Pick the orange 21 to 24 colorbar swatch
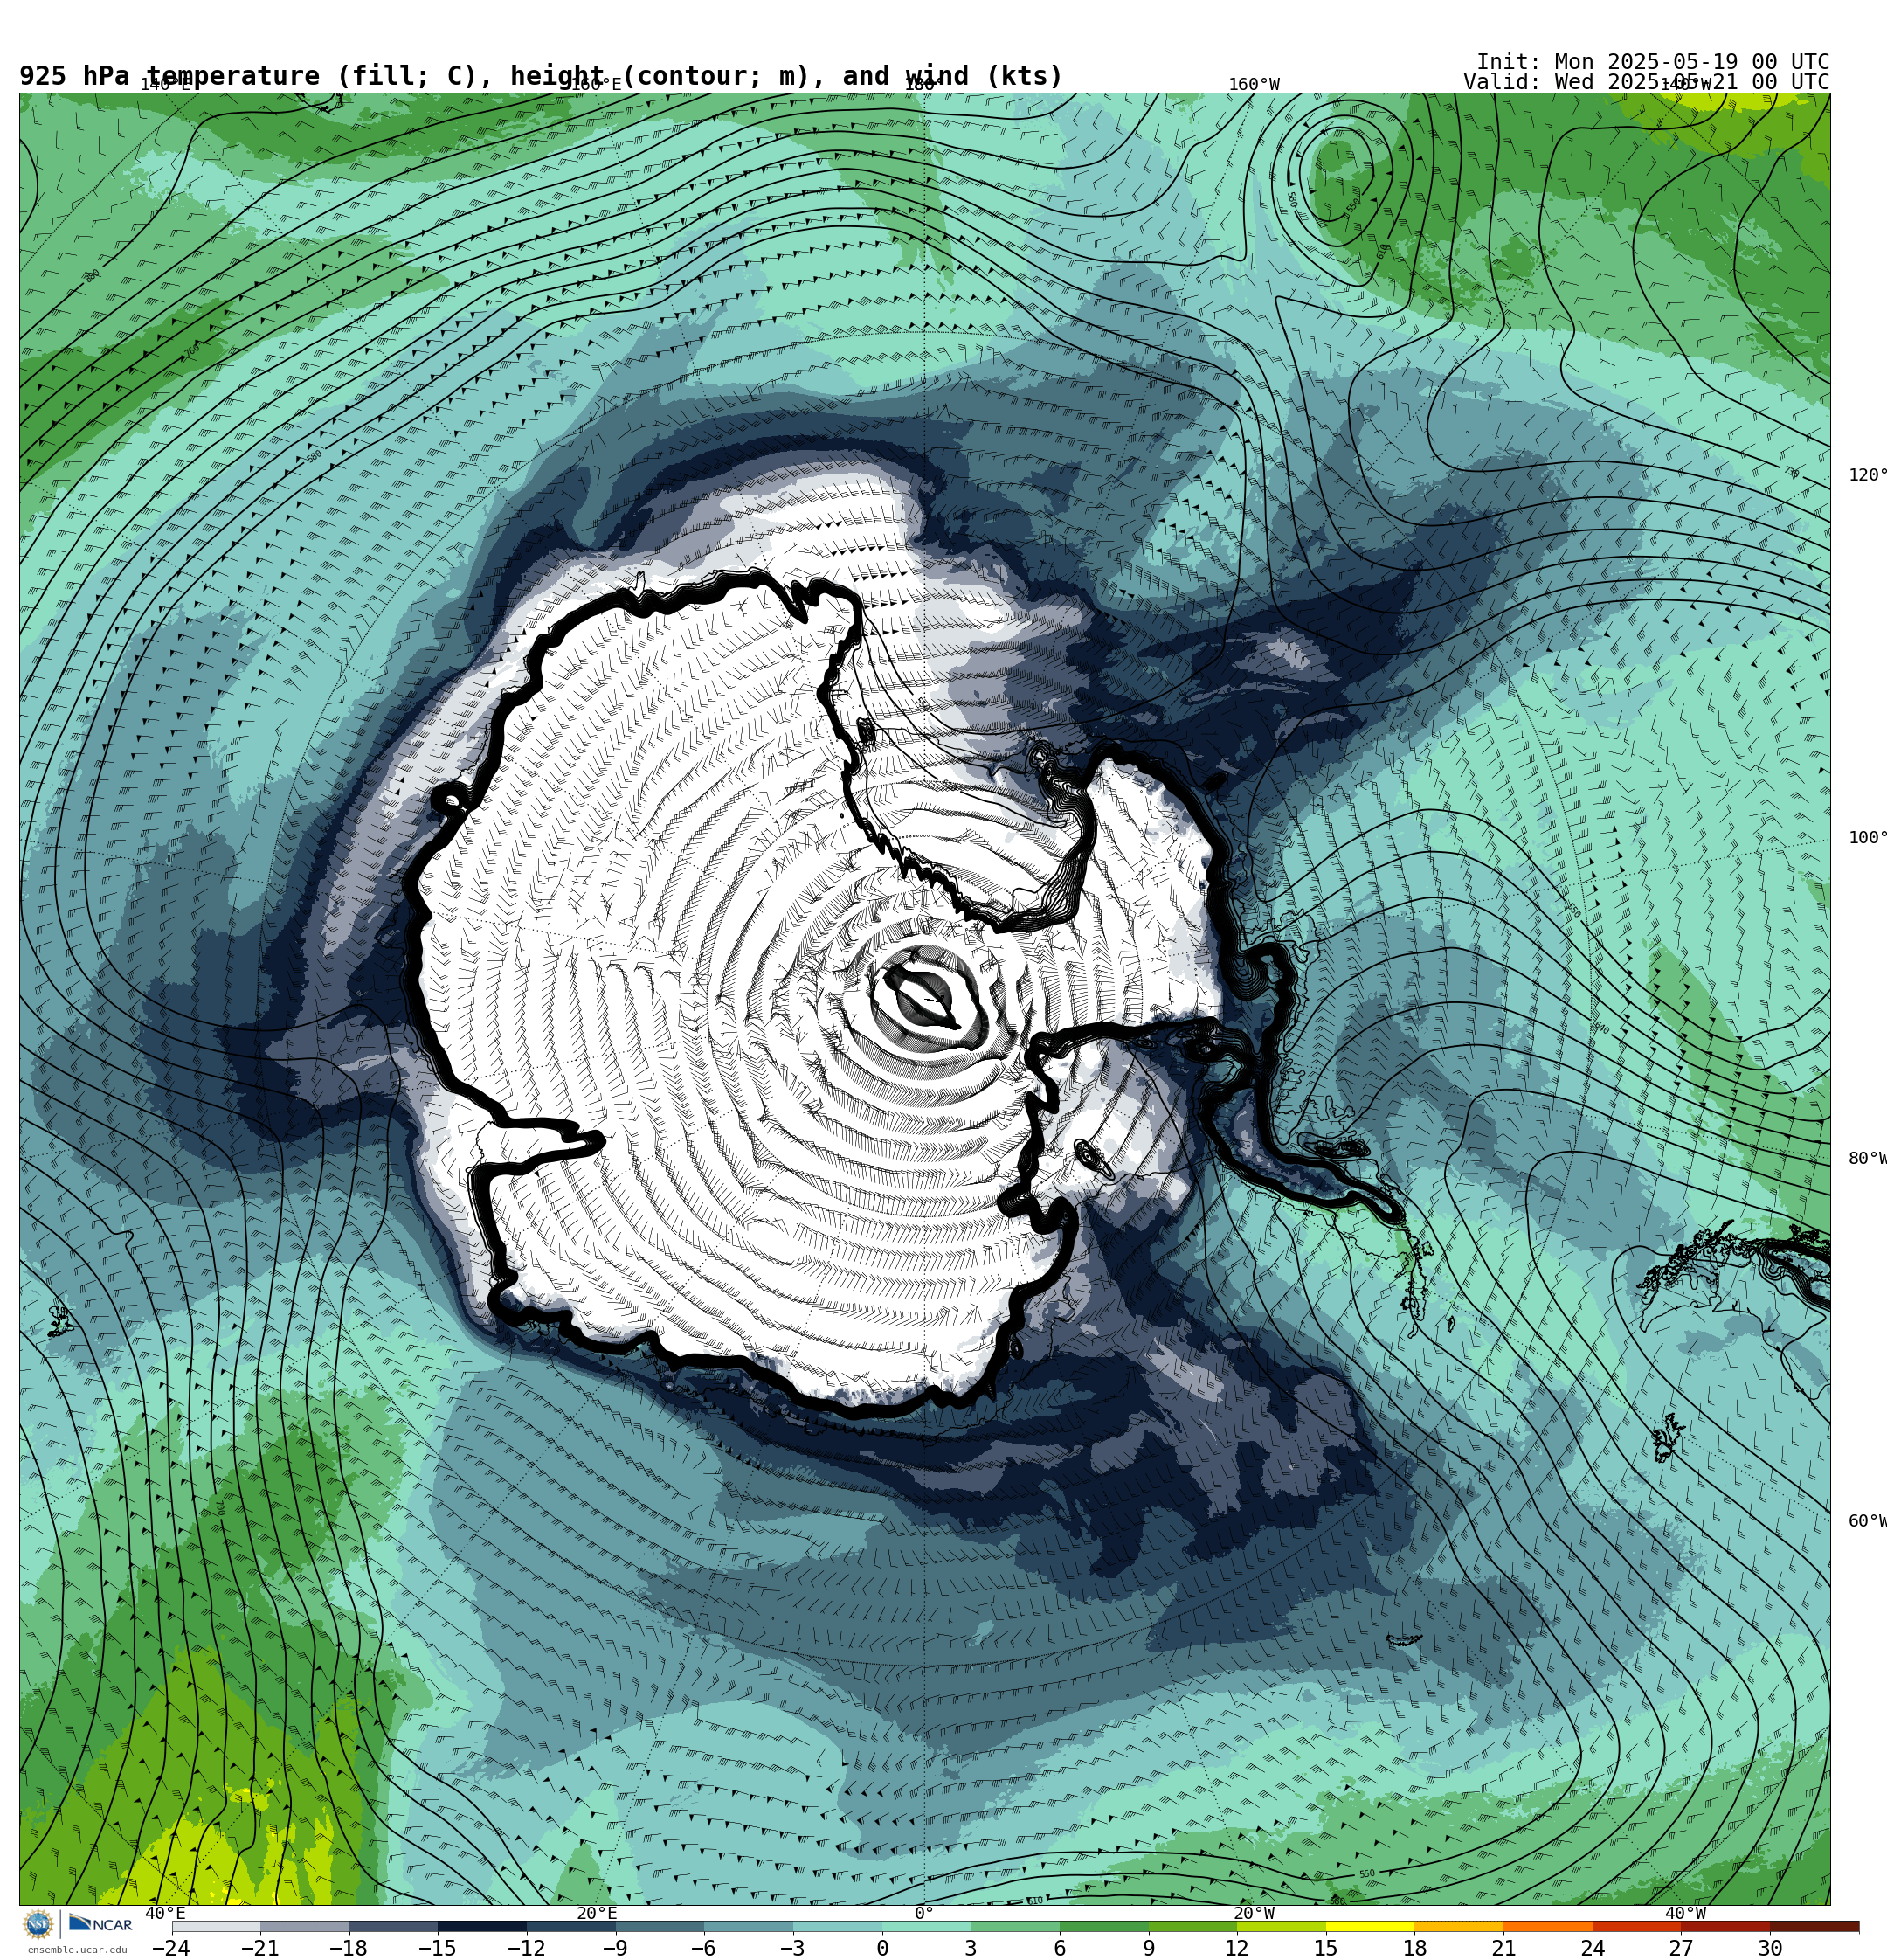The width and height of the screenshot is (1887, 1960). pyautogui.click(x=1548, y=1926)
